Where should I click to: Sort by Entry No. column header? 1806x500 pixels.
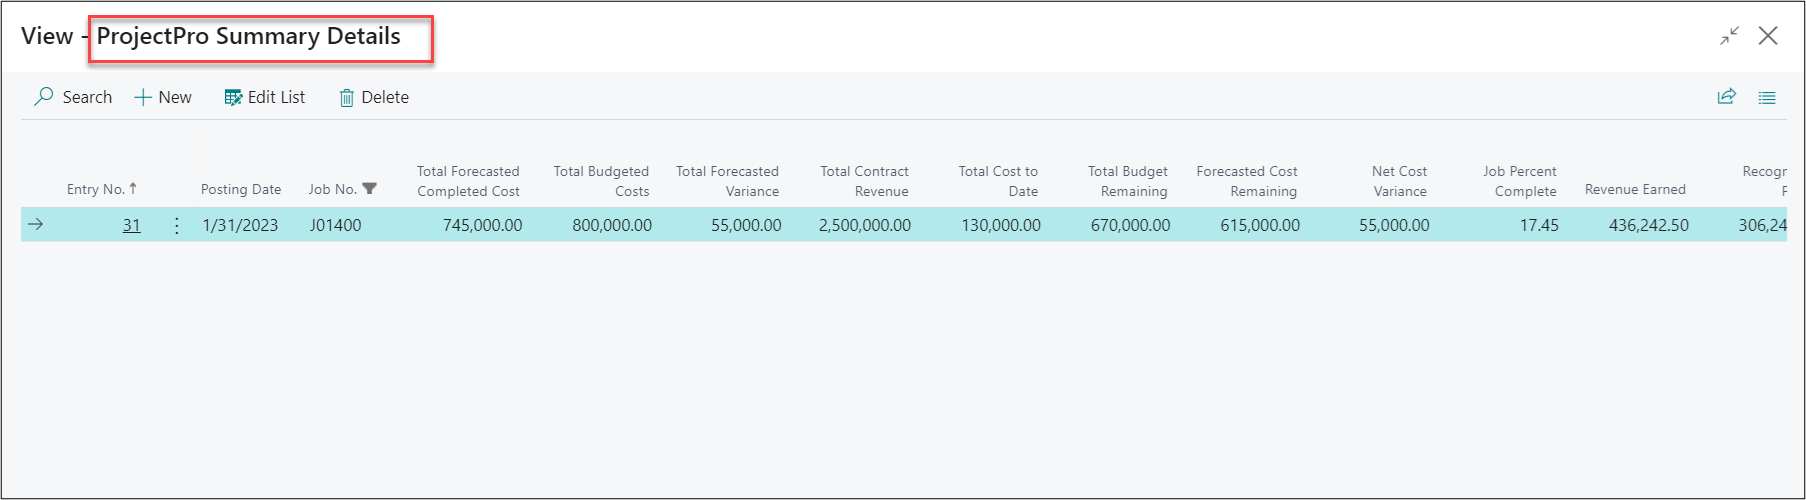(96, 189)
